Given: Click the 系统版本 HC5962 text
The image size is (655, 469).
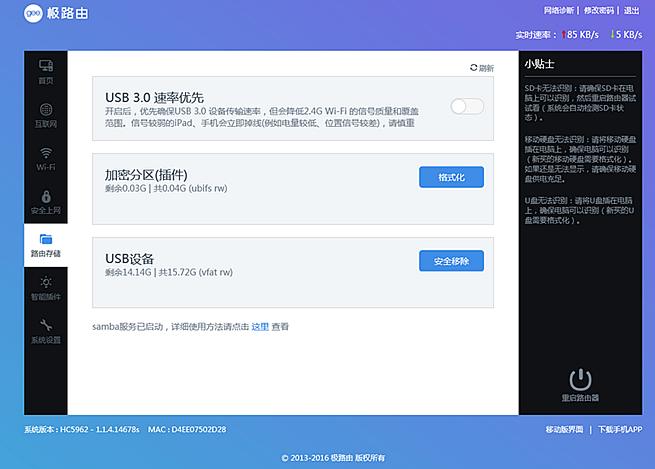Looking at the screenshot, I should click(82, 429).
